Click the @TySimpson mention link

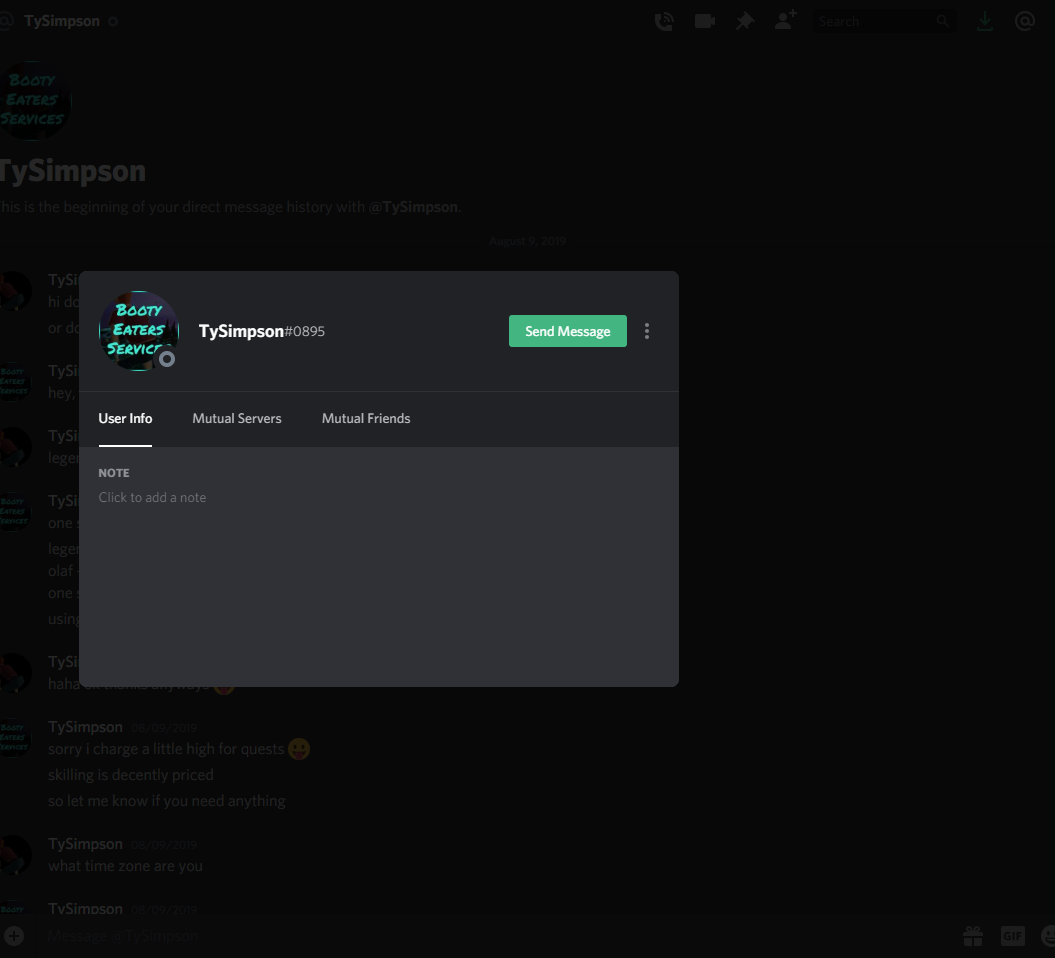click(413, 207)
